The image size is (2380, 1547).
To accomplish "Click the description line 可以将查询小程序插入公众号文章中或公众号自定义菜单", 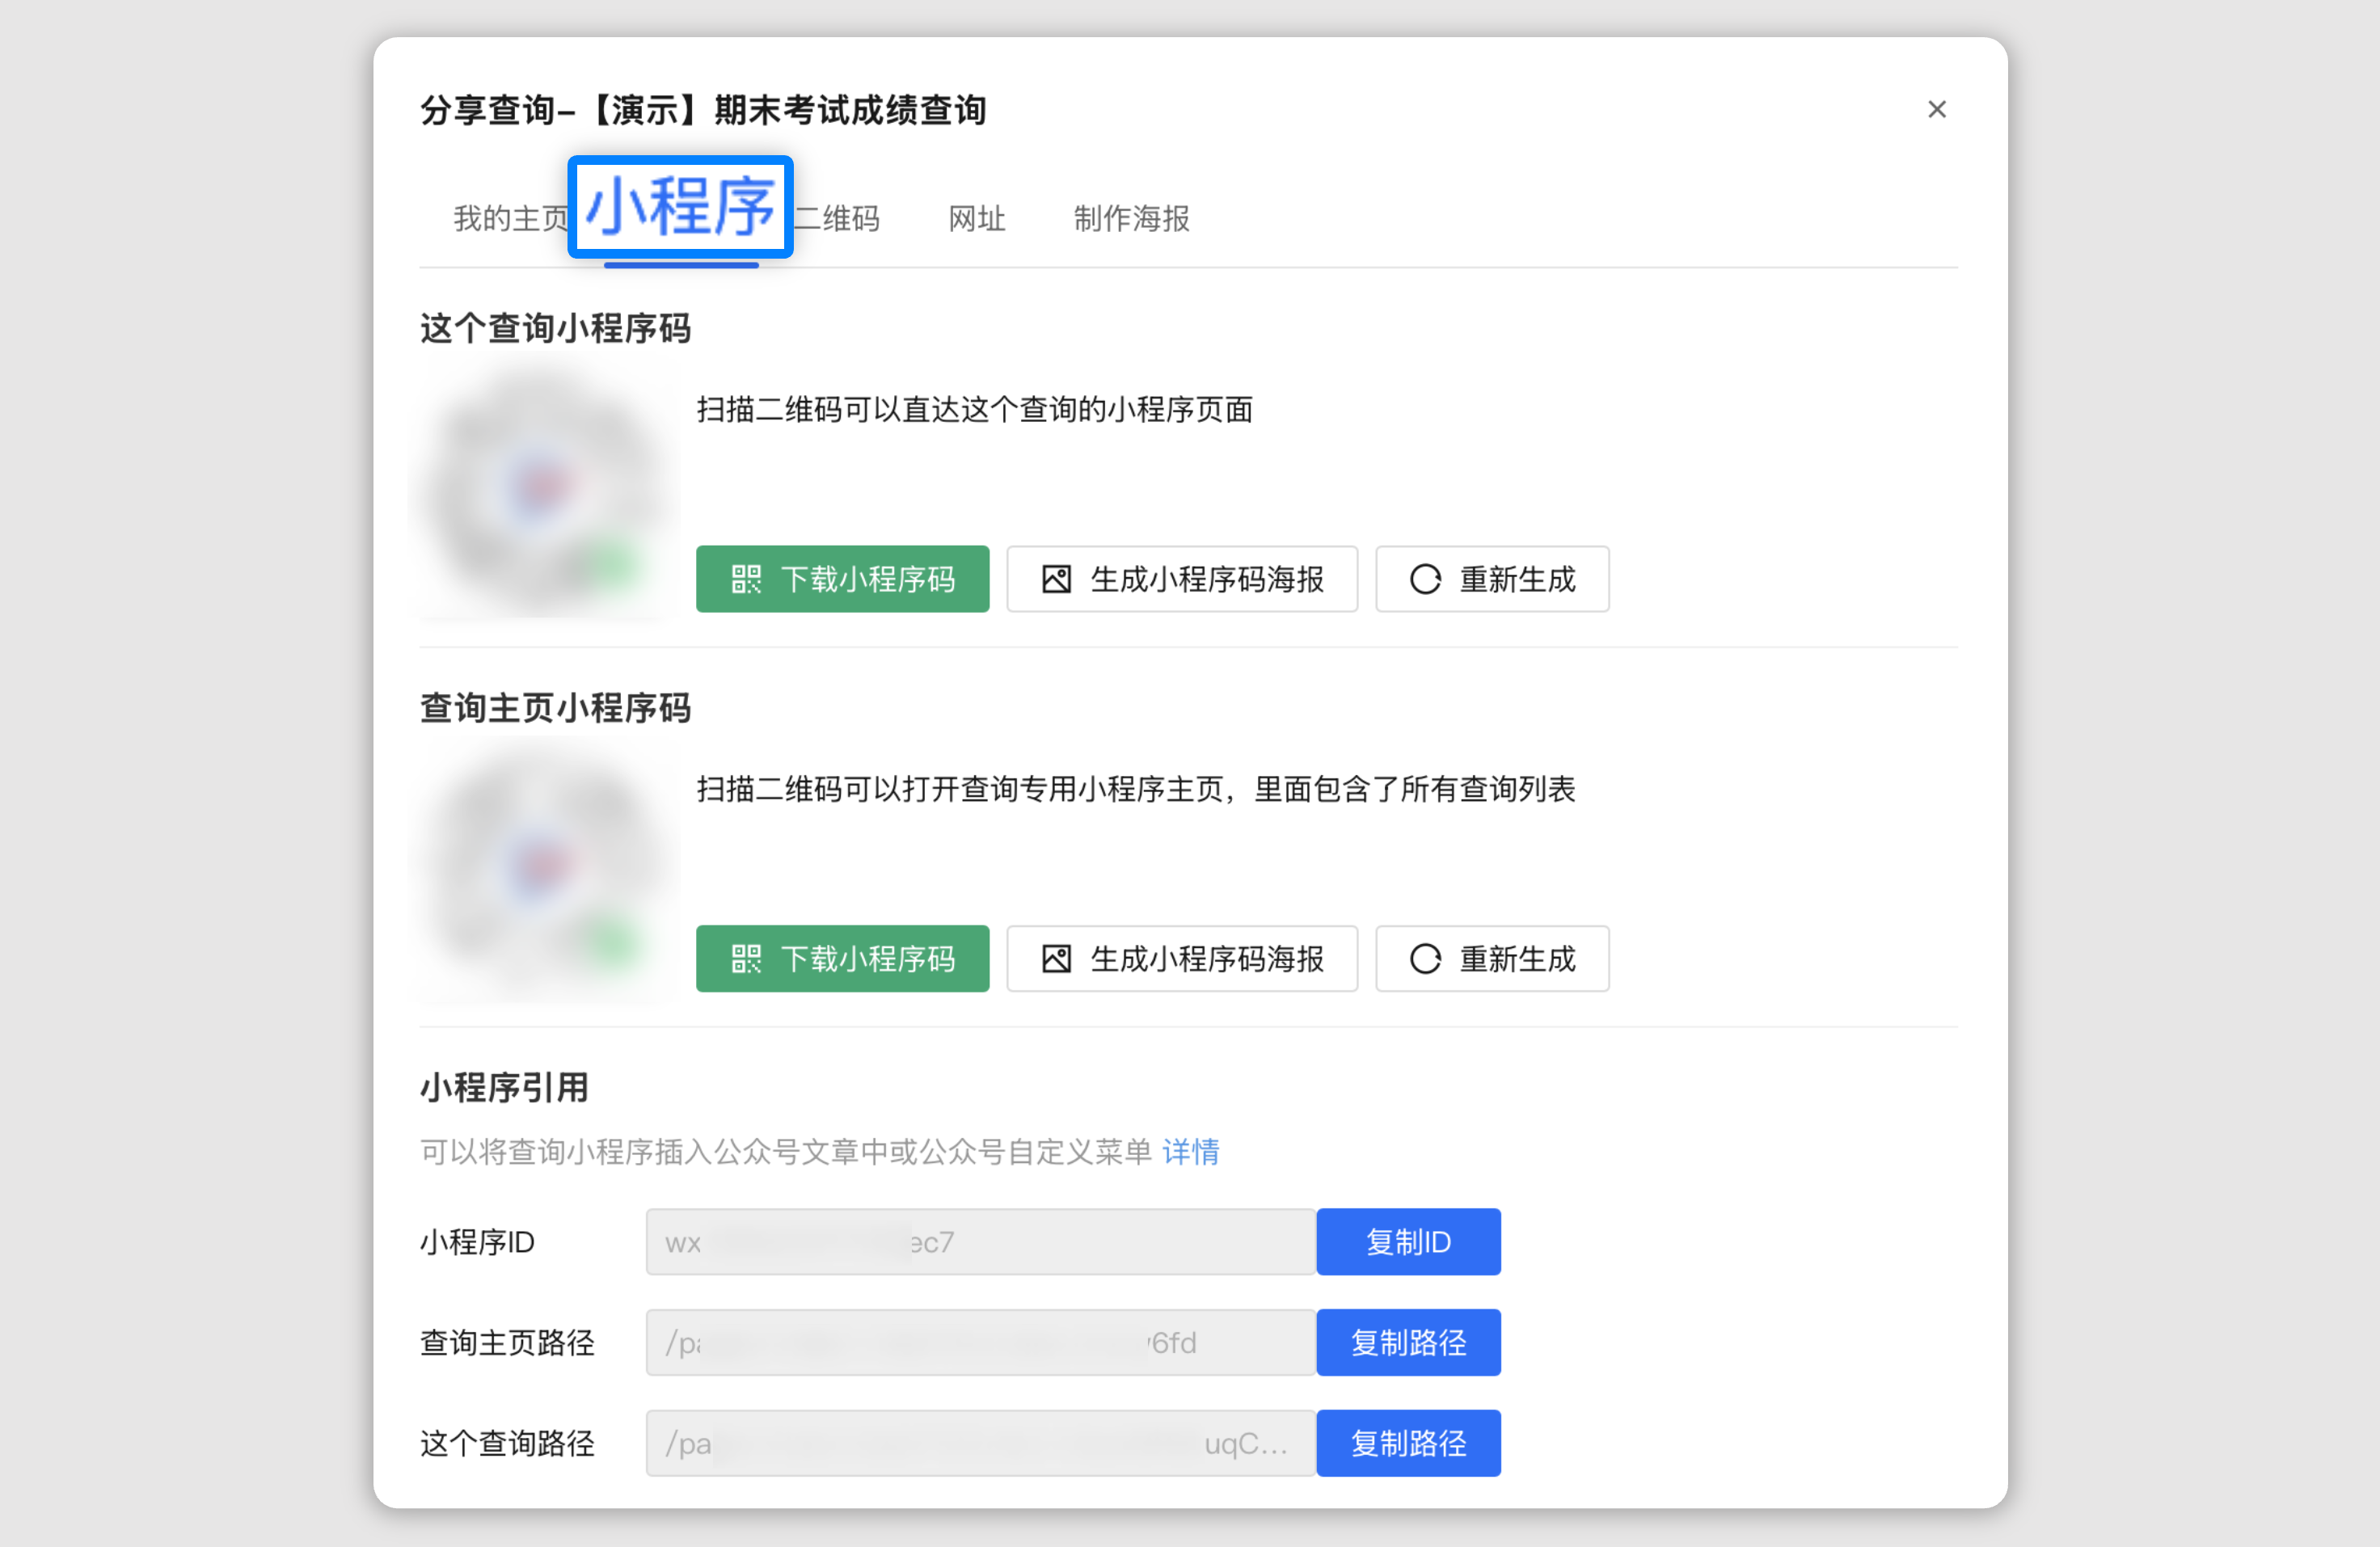I will pyautogui.click(x=786, y=1152).
